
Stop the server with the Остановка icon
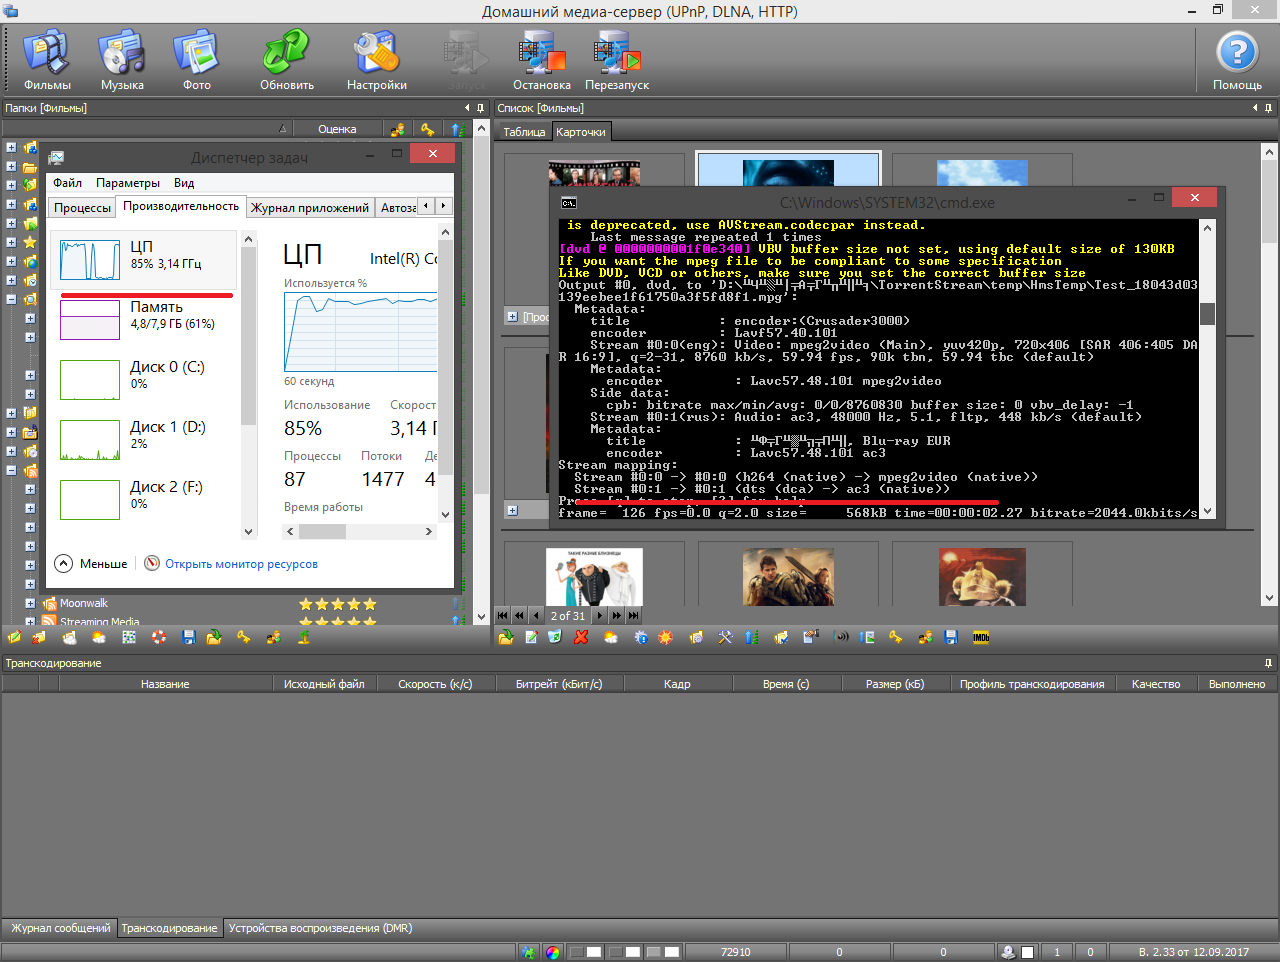tap(541, 58)
